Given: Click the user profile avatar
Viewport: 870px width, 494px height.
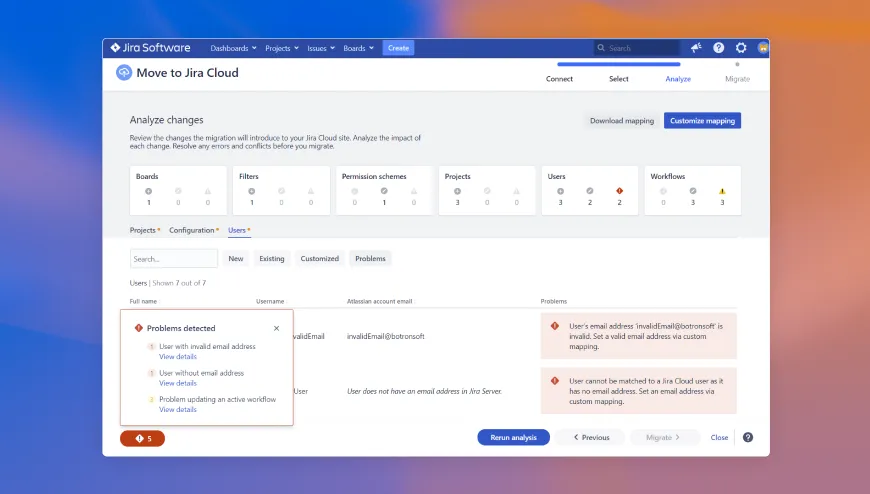Looking at the screenshot, I should coord(763,48).
